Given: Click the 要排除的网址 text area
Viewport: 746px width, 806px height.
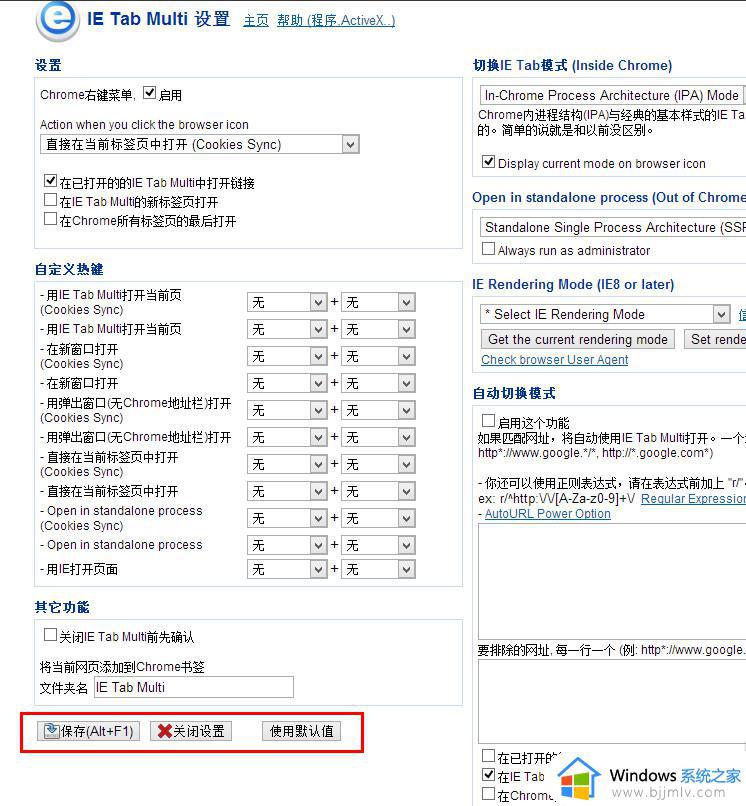Looking at the screenshot, I should coord(612,701).
